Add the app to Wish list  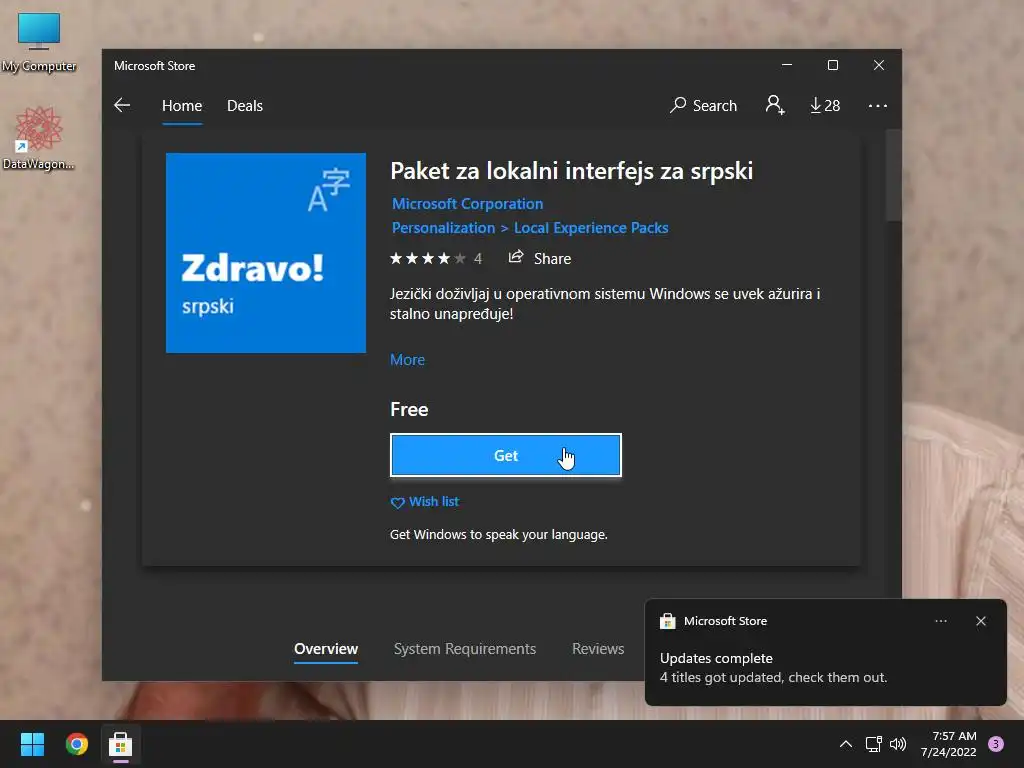(424, 502)
